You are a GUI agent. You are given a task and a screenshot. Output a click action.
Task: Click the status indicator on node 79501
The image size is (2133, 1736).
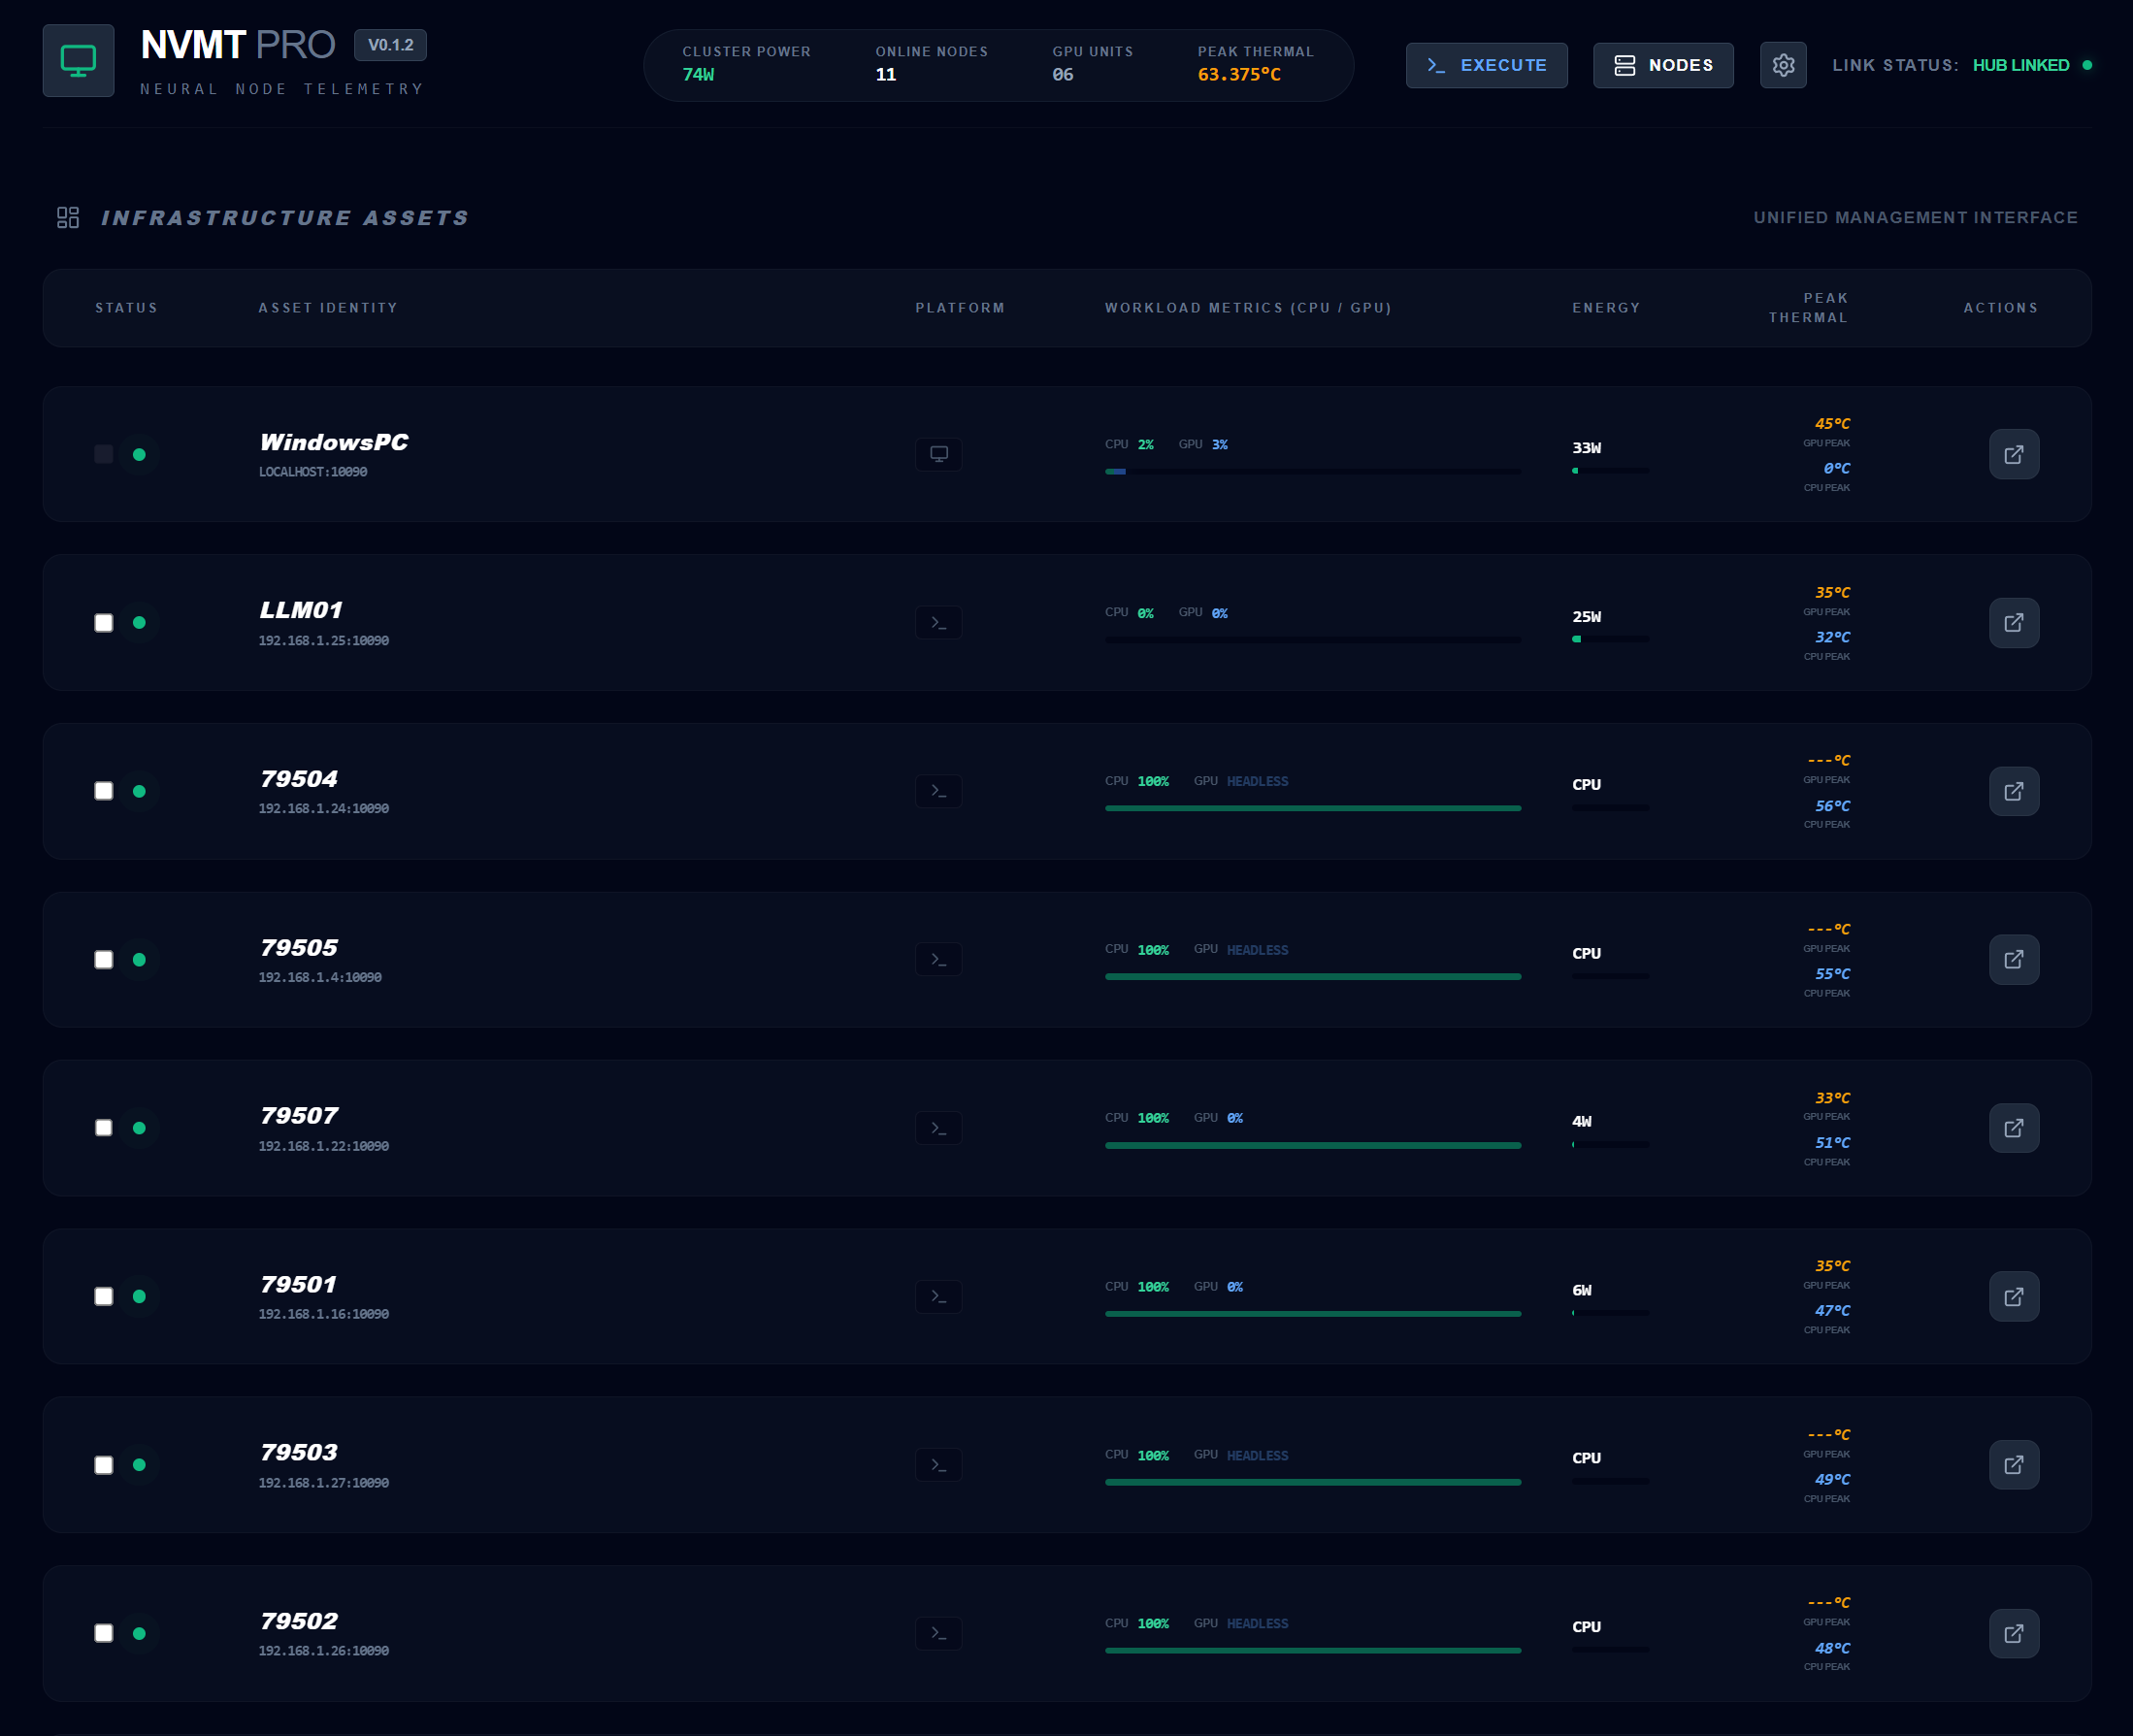(x=140, y=1296)
